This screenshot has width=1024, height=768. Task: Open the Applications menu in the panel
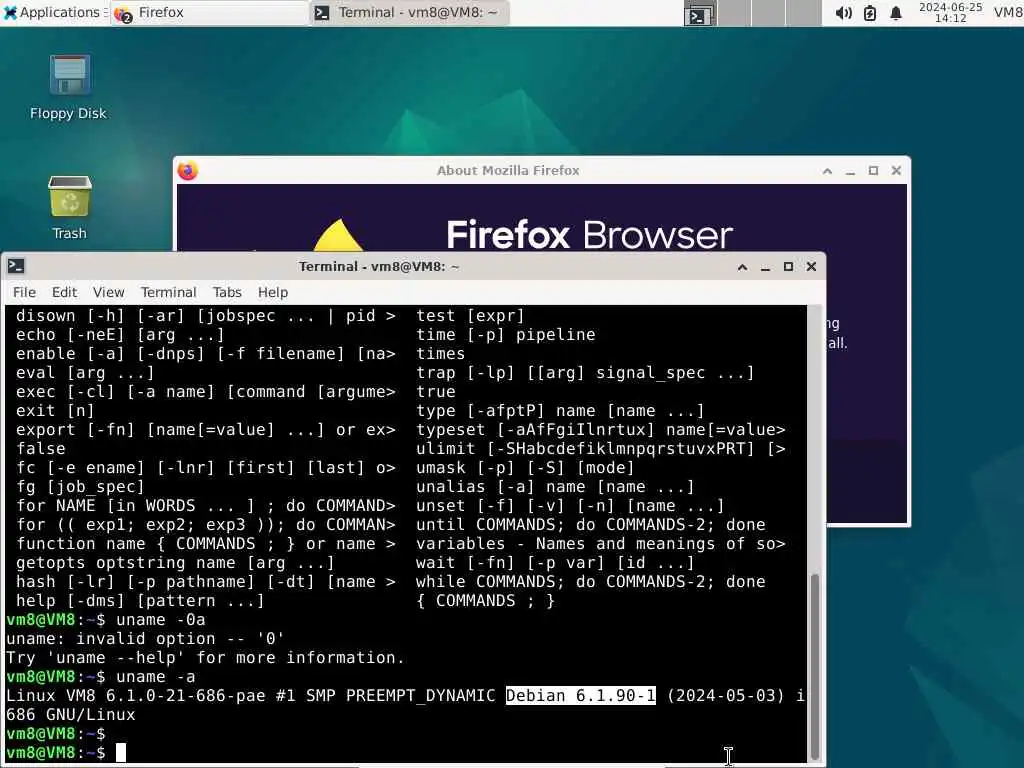point(52,12)
